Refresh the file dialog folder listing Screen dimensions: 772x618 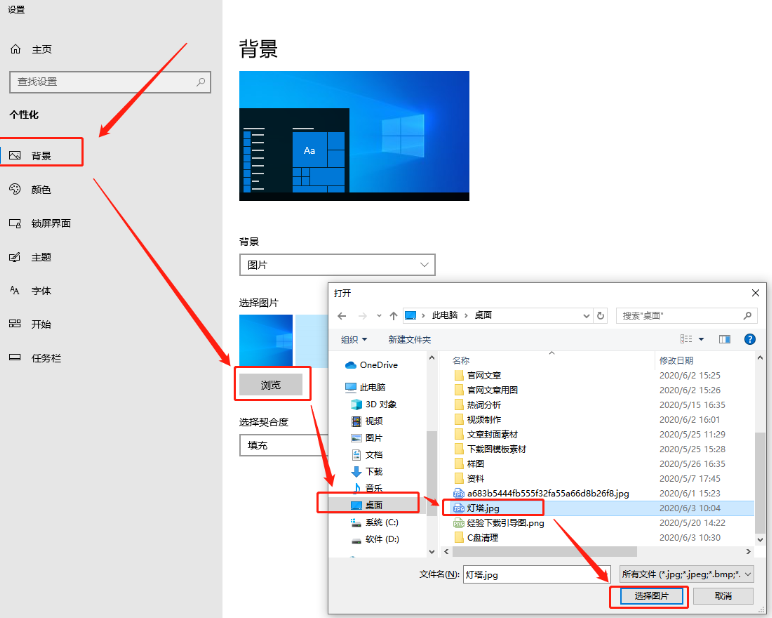pyautogui.click(x=600, y=315)
